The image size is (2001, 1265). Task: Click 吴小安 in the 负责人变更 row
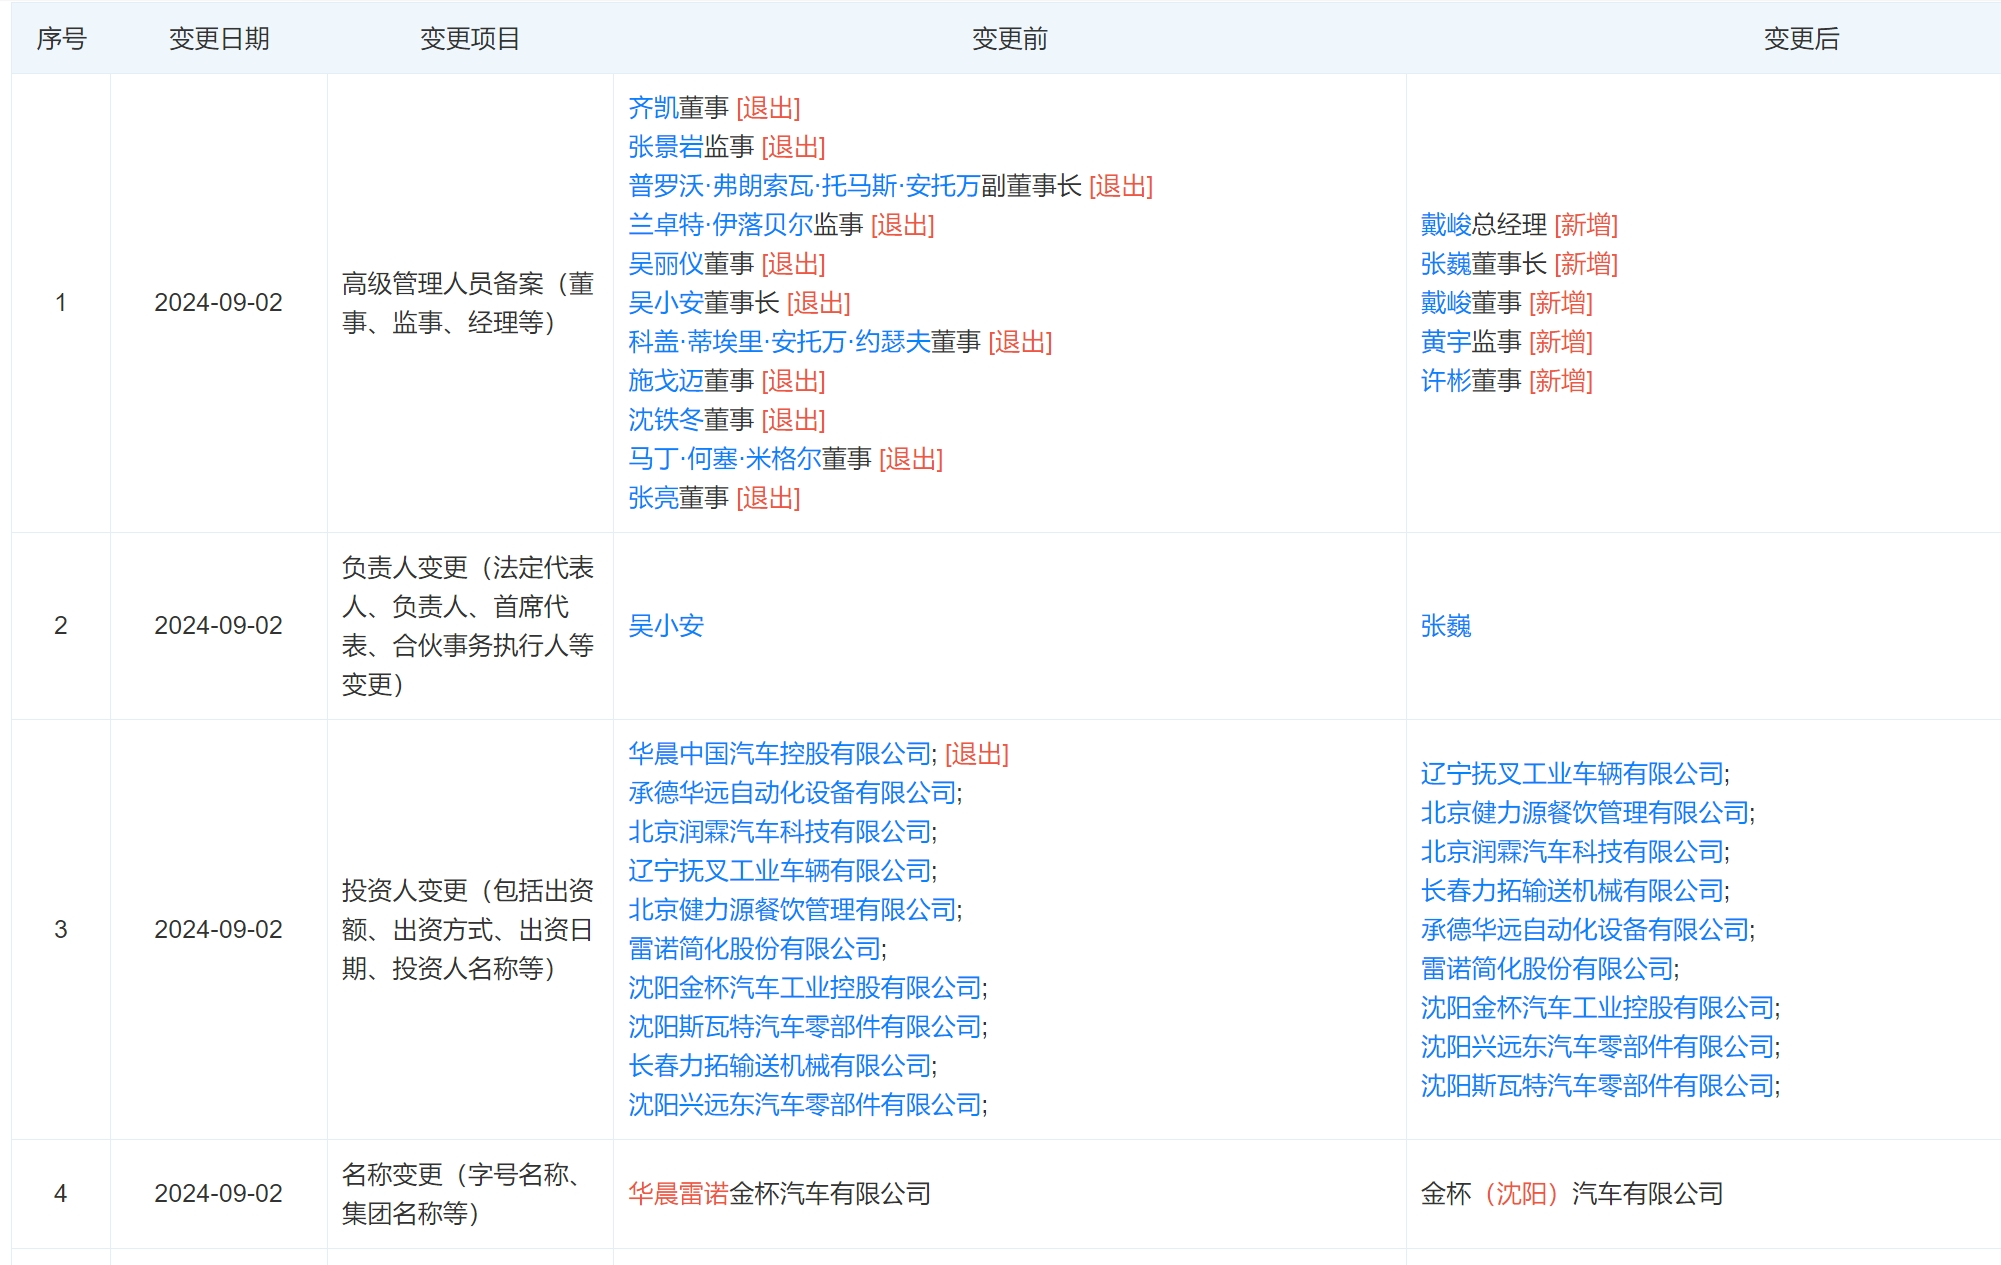[666, 625]
